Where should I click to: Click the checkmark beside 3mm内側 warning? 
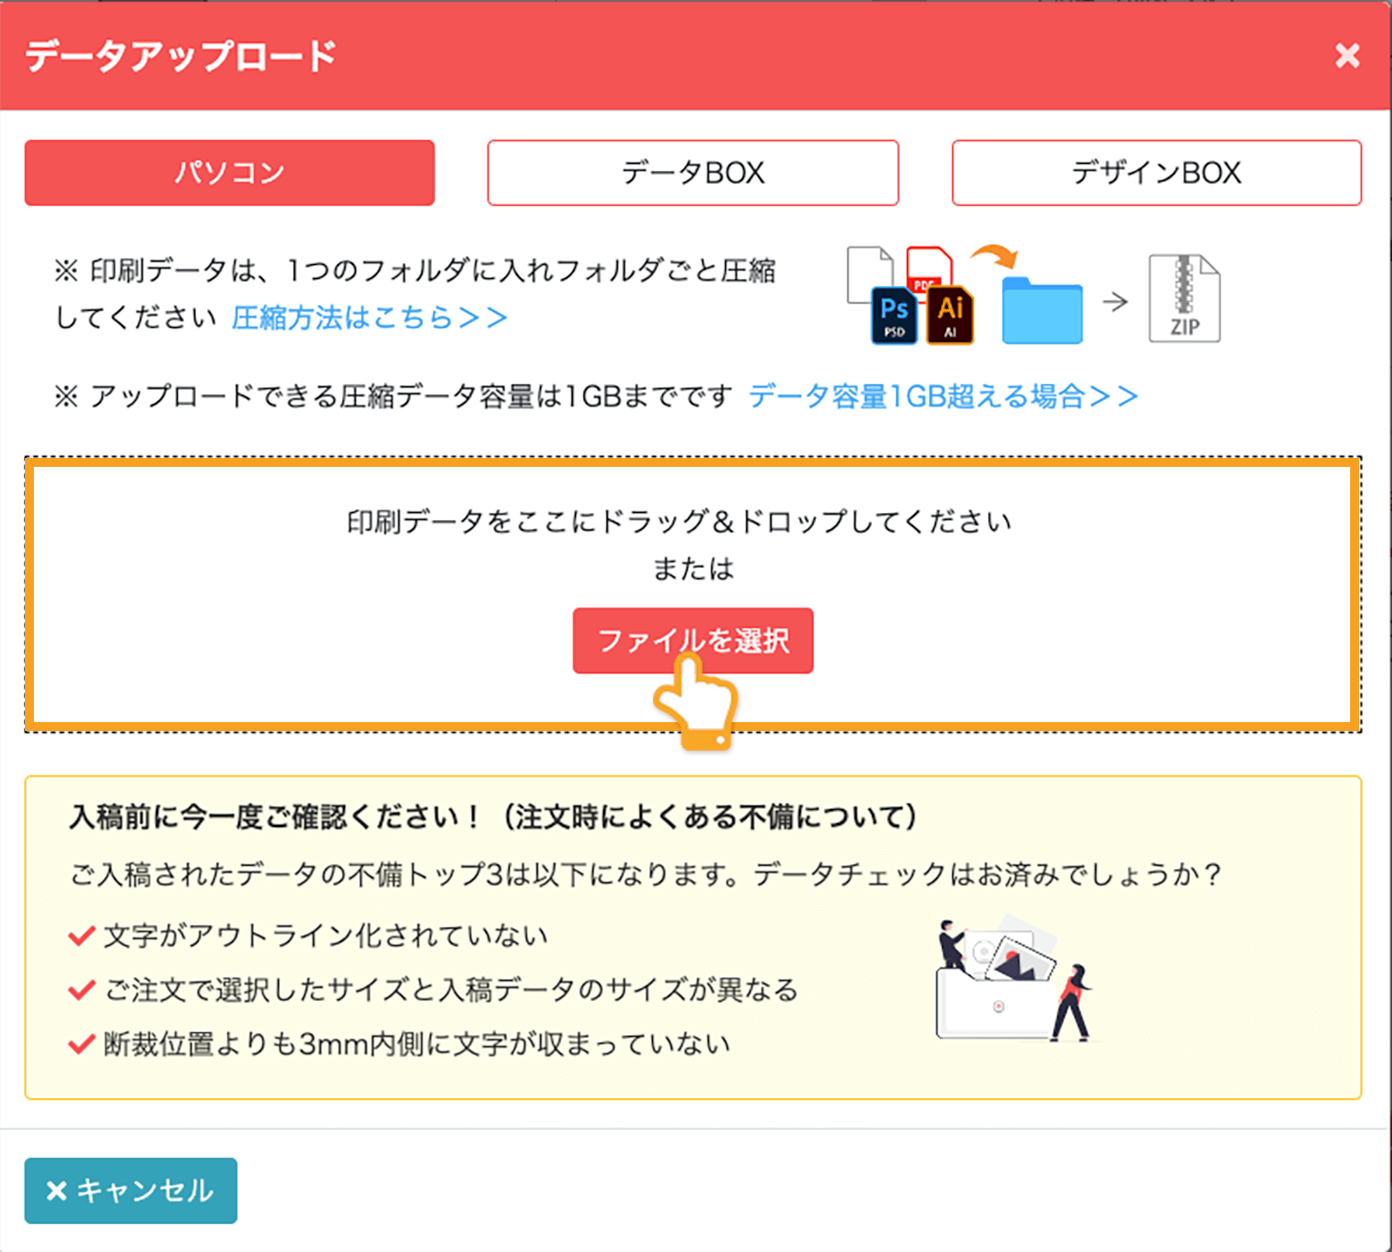[80, 1044]
